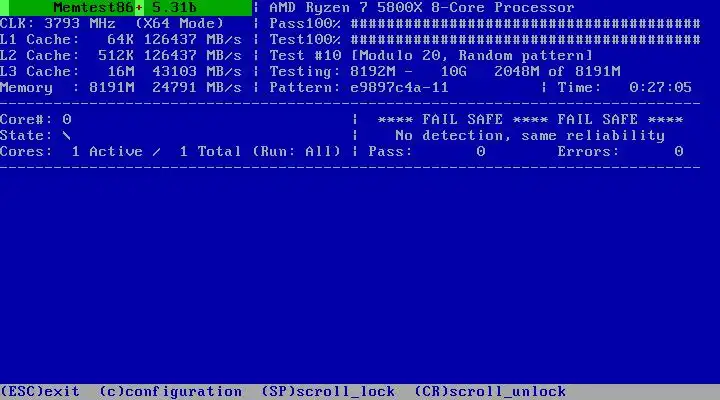Click the Errors count value

(x=679, y=152)
